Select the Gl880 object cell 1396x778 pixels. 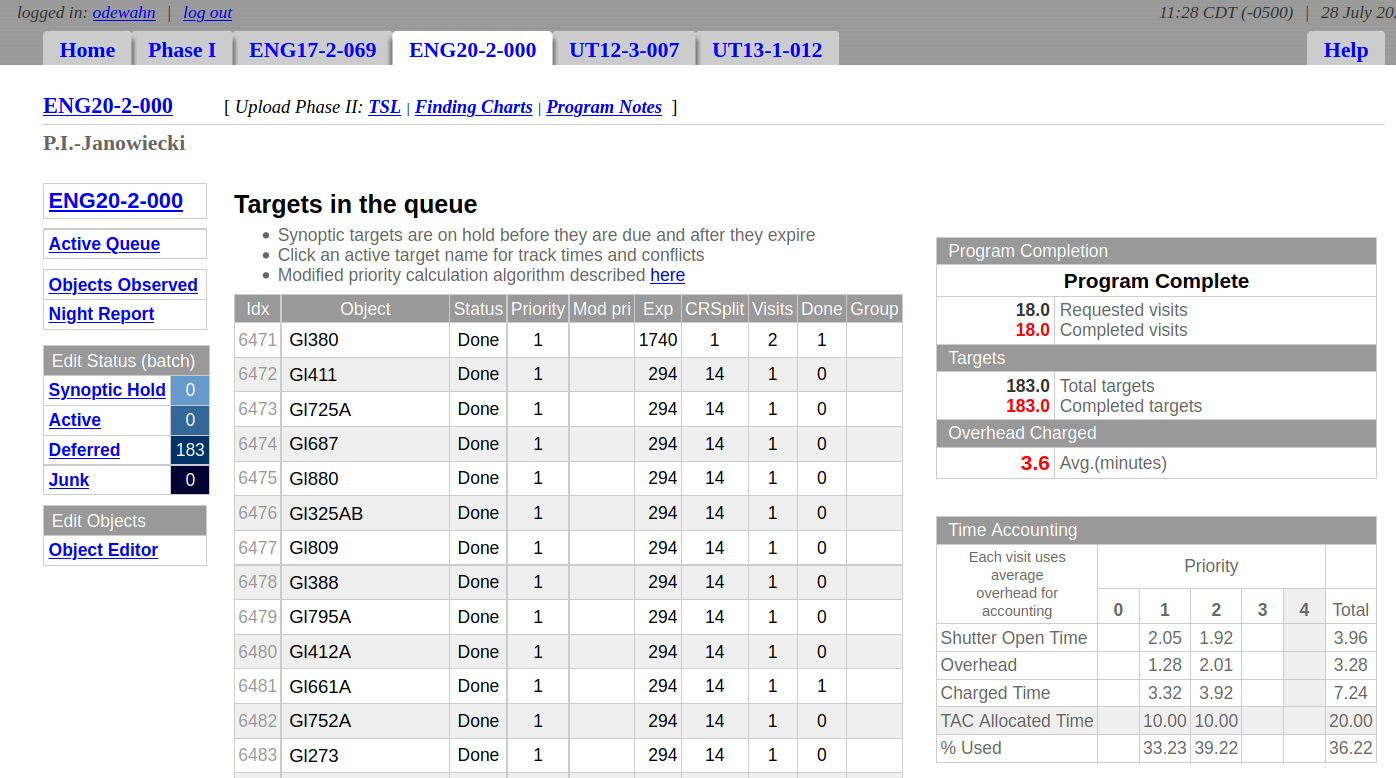[365, 478]
